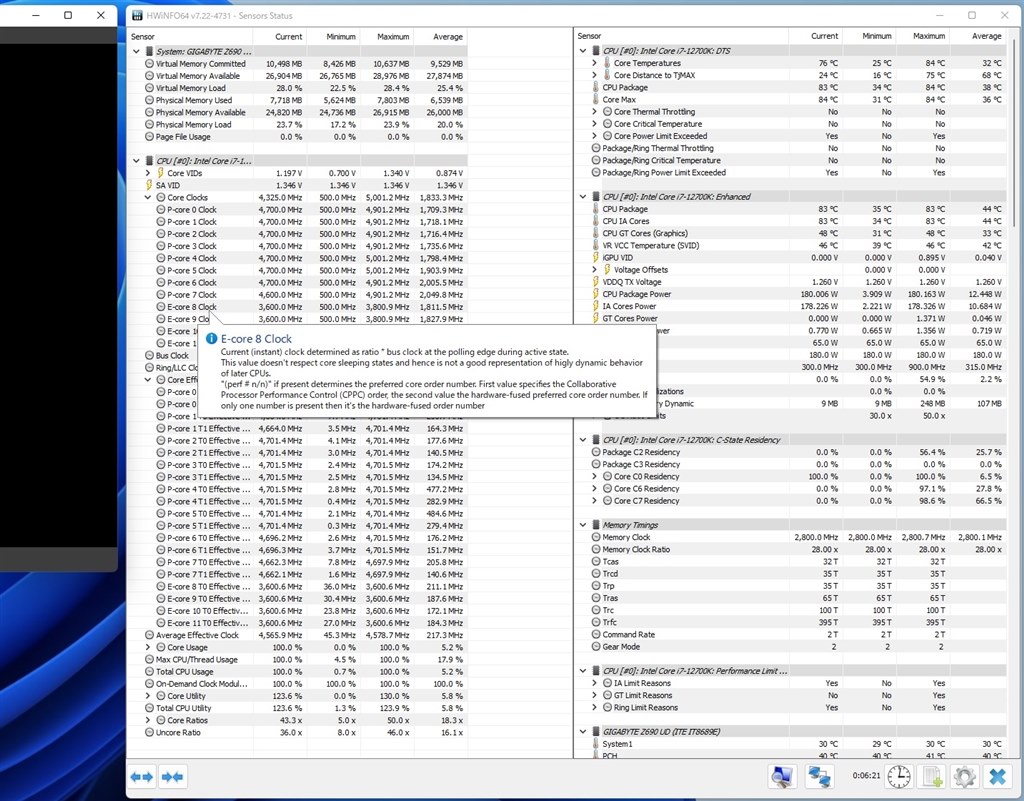Start logging with the add-file icon
1024x801 pixels.
[933, 776]
